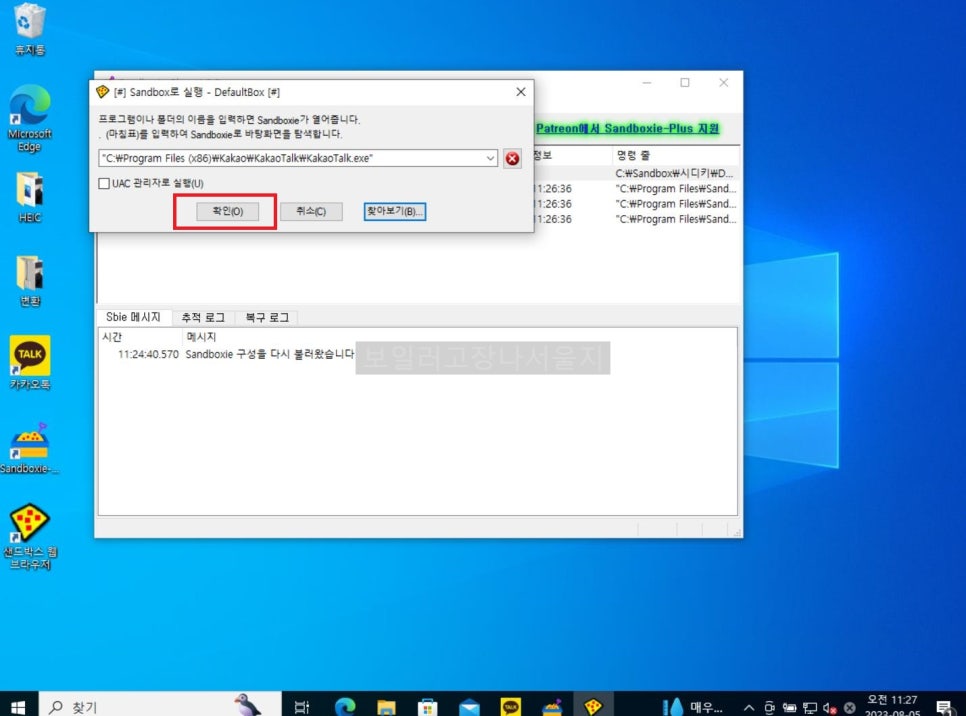
Task: Switch to the 복구 로그 tab
Action: tap(267, 317)
